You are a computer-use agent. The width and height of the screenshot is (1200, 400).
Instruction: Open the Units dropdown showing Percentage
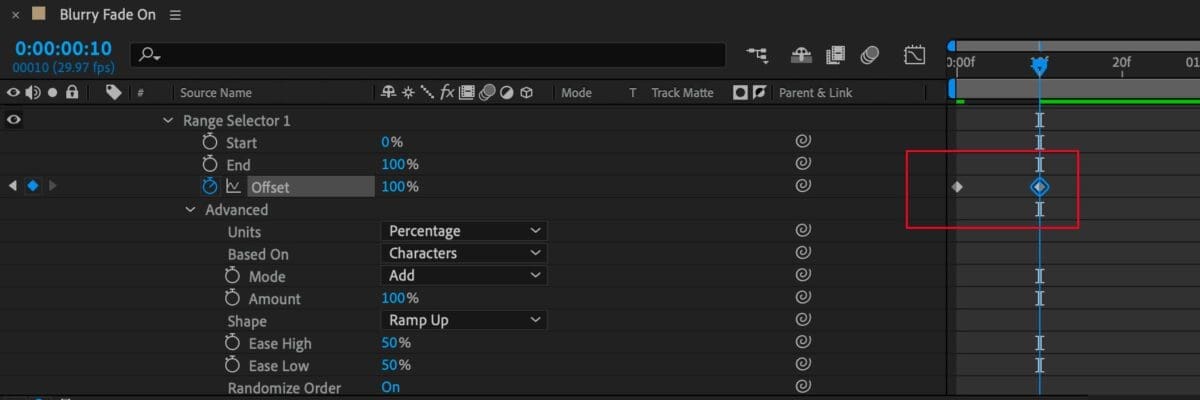(x=464, y=231)
